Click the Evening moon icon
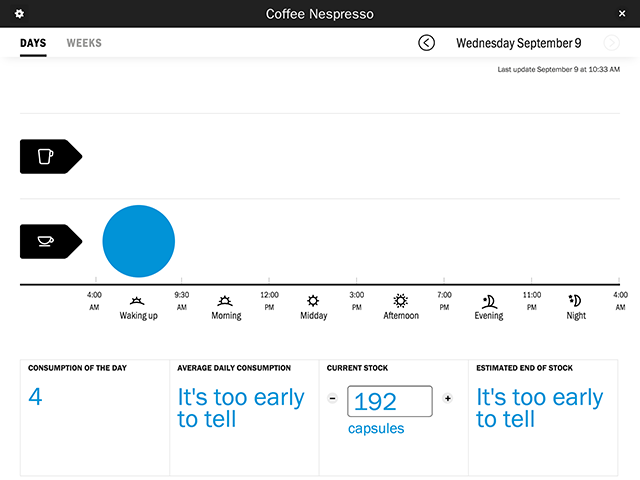 489,302
